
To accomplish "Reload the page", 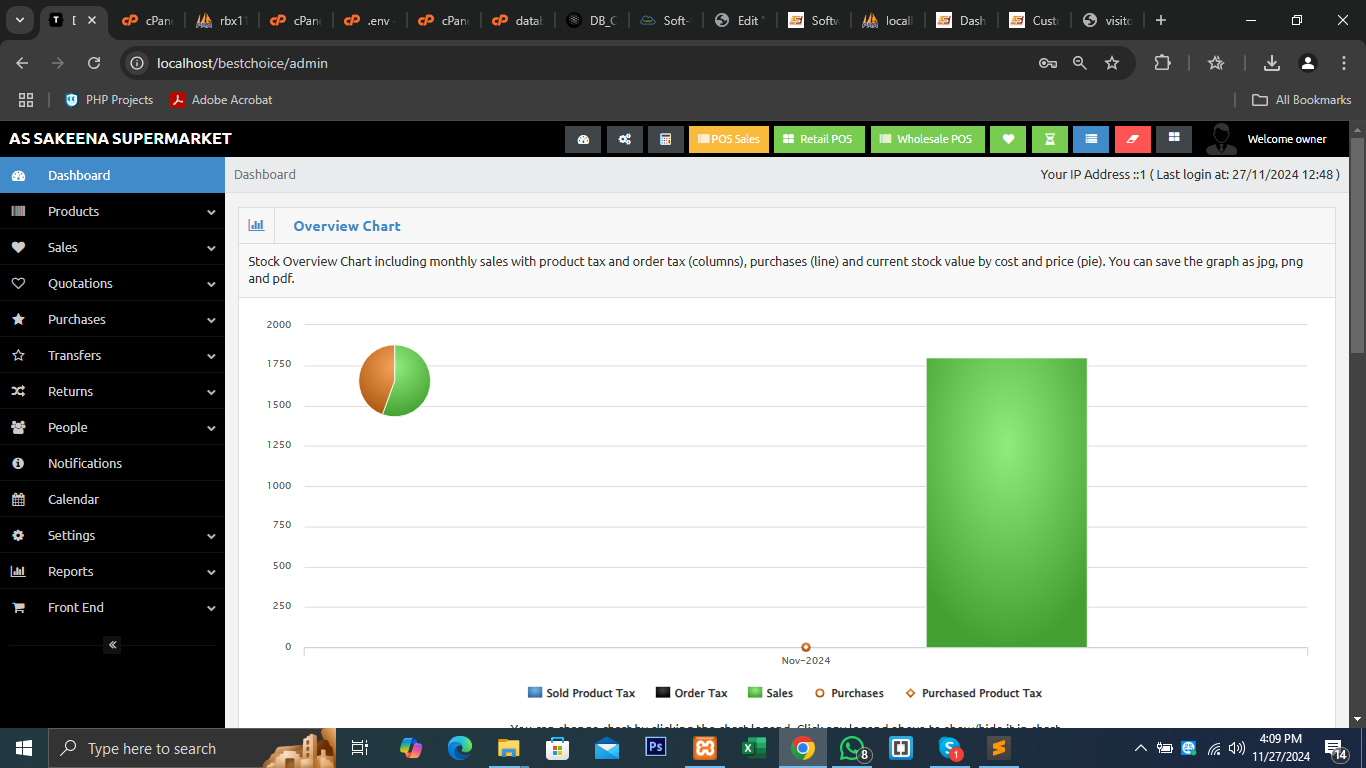I will (x=94, y=63).
